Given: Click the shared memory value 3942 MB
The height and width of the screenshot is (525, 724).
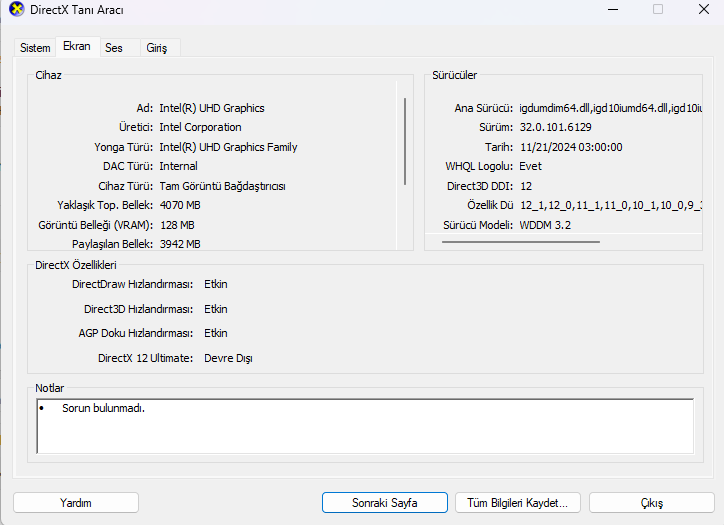Looking at the screenshot, I should click(180, 244).
